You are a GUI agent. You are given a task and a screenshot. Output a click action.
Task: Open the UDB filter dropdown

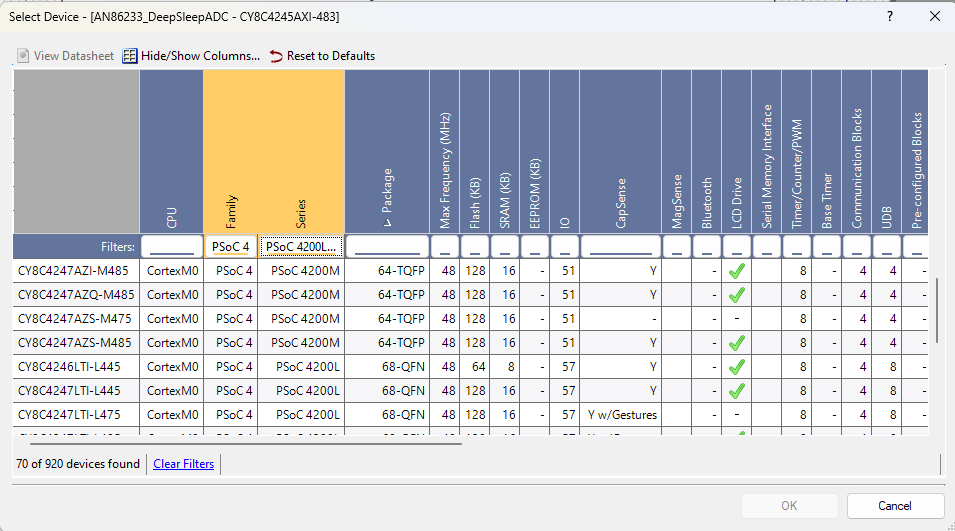coord(887,247)
